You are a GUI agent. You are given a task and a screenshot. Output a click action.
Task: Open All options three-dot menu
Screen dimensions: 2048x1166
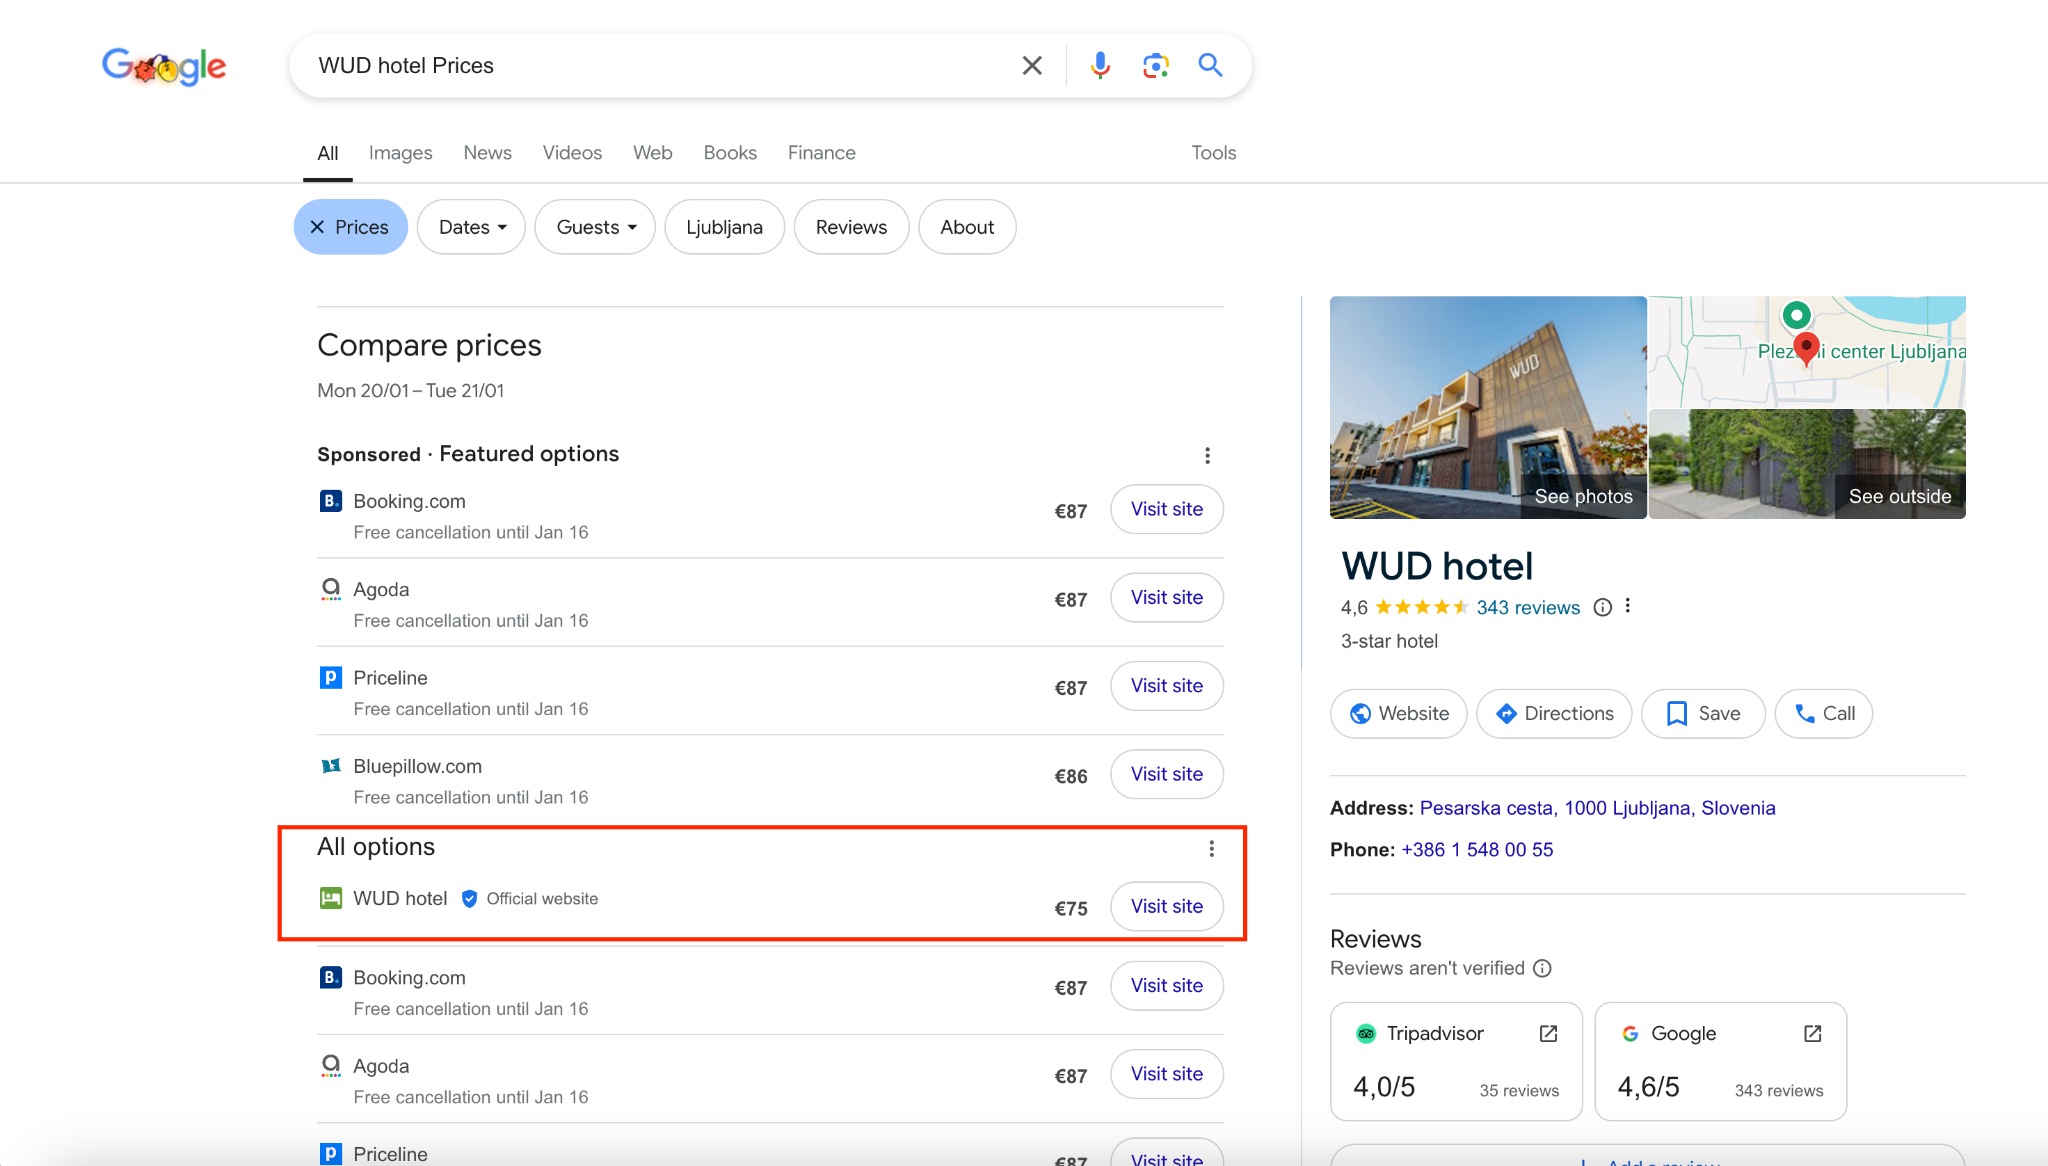1211,849
